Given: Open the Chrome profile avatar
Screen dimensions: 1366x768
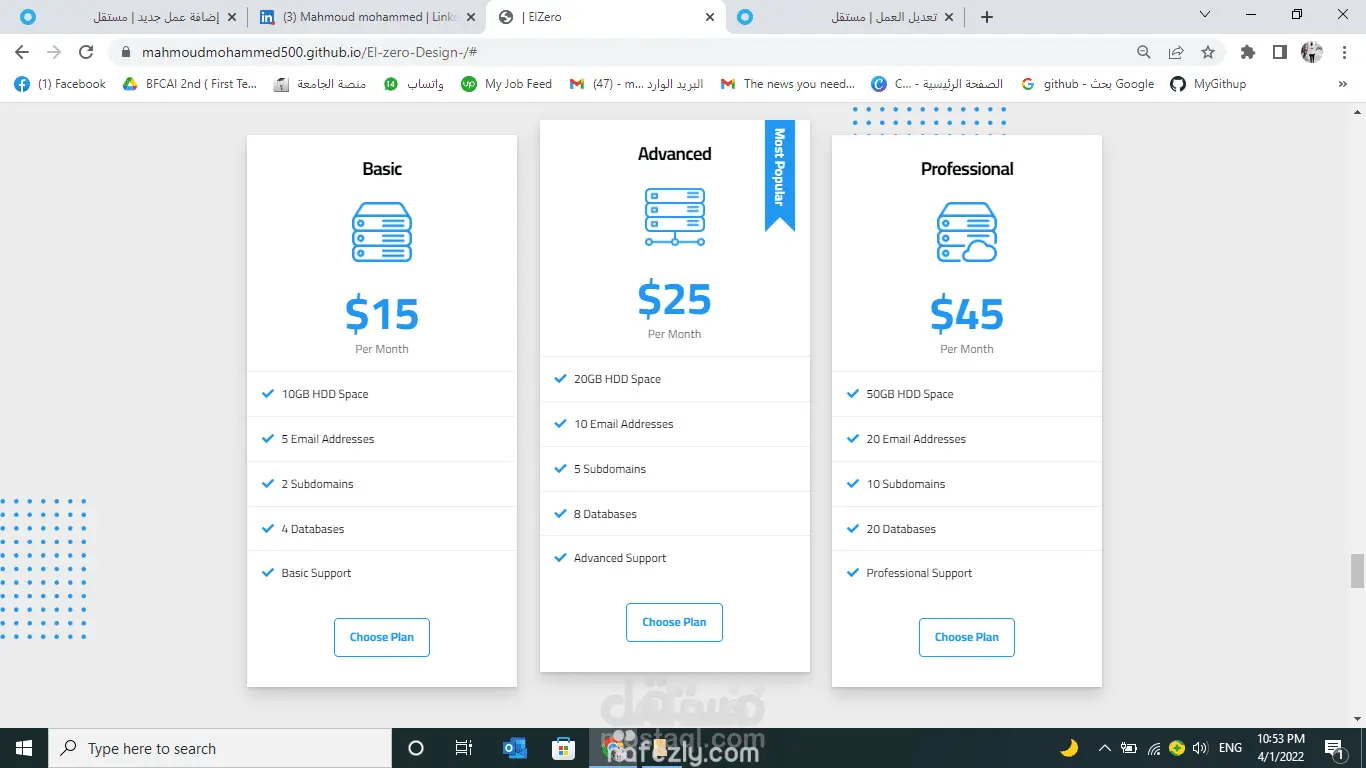Looking at the screenshot, I should click(x=1311, y=52).
